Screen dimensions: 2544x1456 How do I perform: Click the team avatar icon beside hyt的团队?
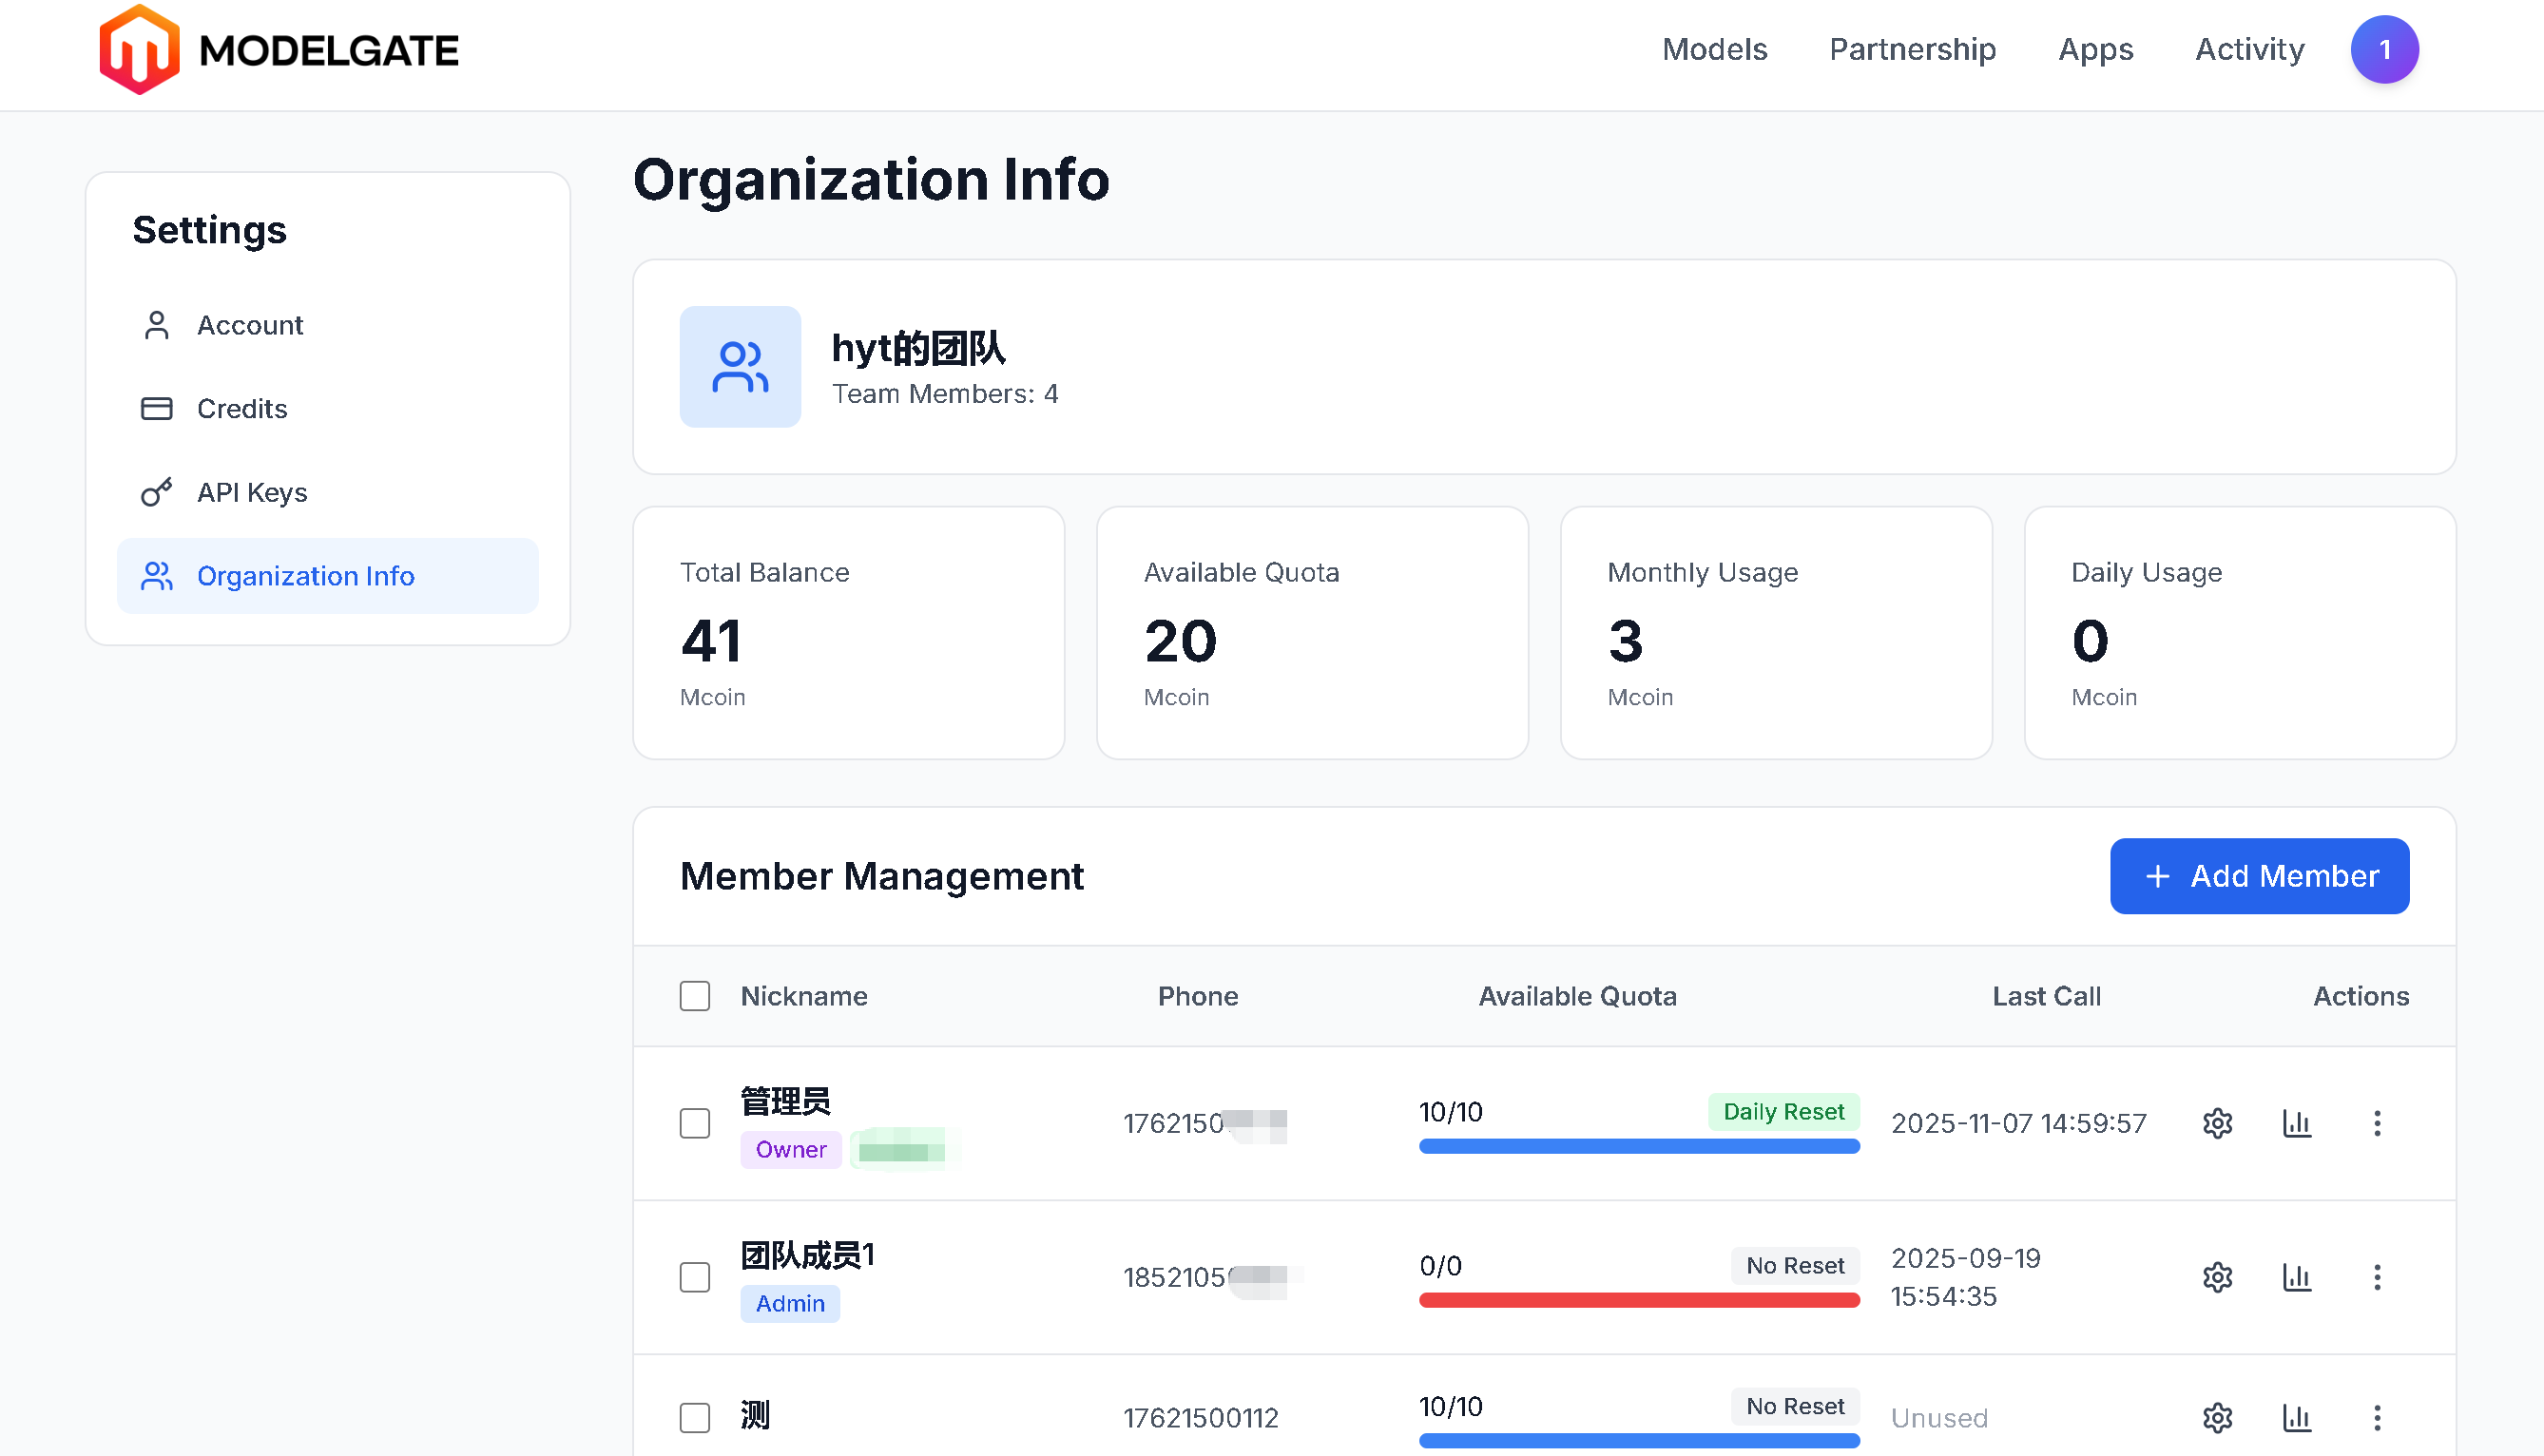[740, 367]
